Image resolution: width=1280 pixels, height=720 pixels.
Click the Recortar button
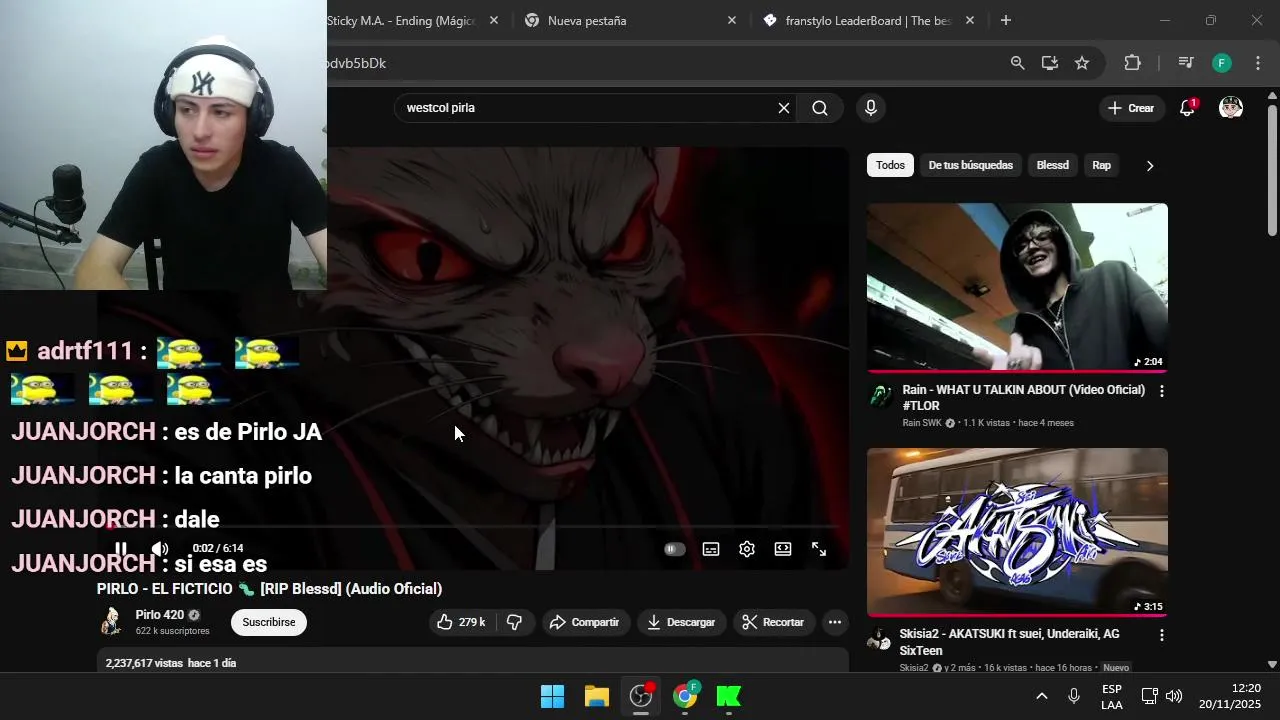773,622
